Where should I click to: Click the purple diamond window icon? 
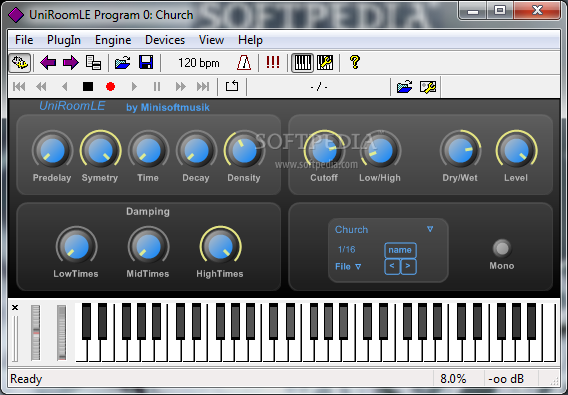tap(16, 15)
